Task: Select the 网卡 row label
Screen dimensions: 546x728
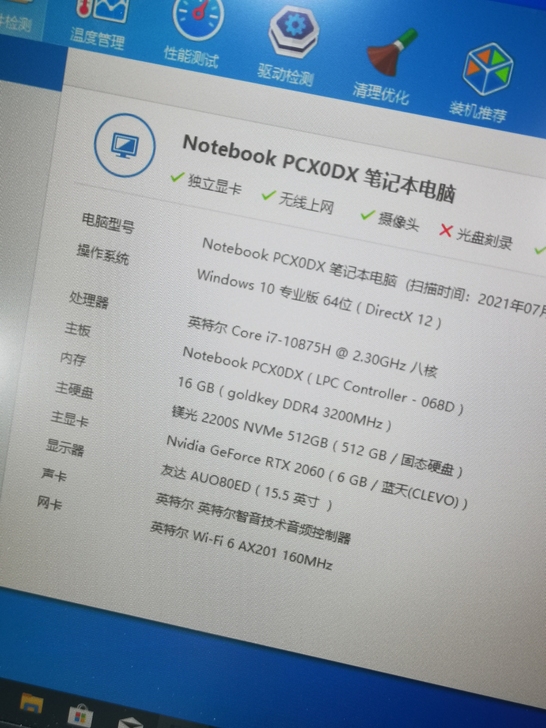Action: (49, 503)
